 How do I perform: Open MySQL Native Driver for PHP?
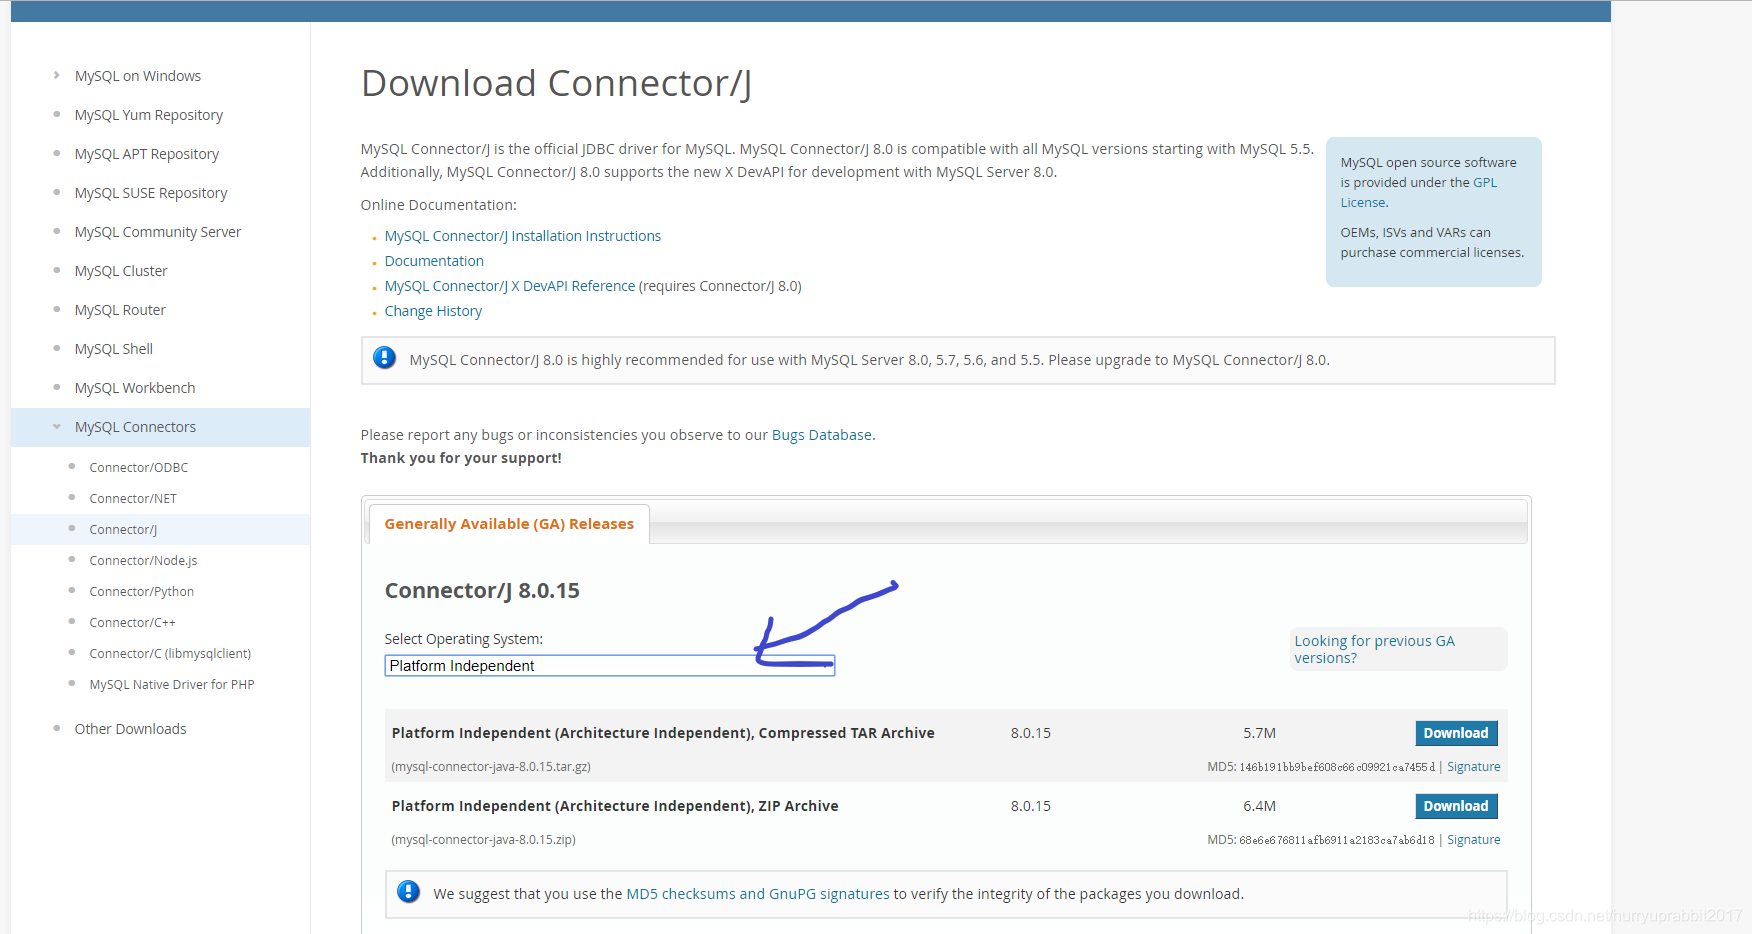(171, 684)
